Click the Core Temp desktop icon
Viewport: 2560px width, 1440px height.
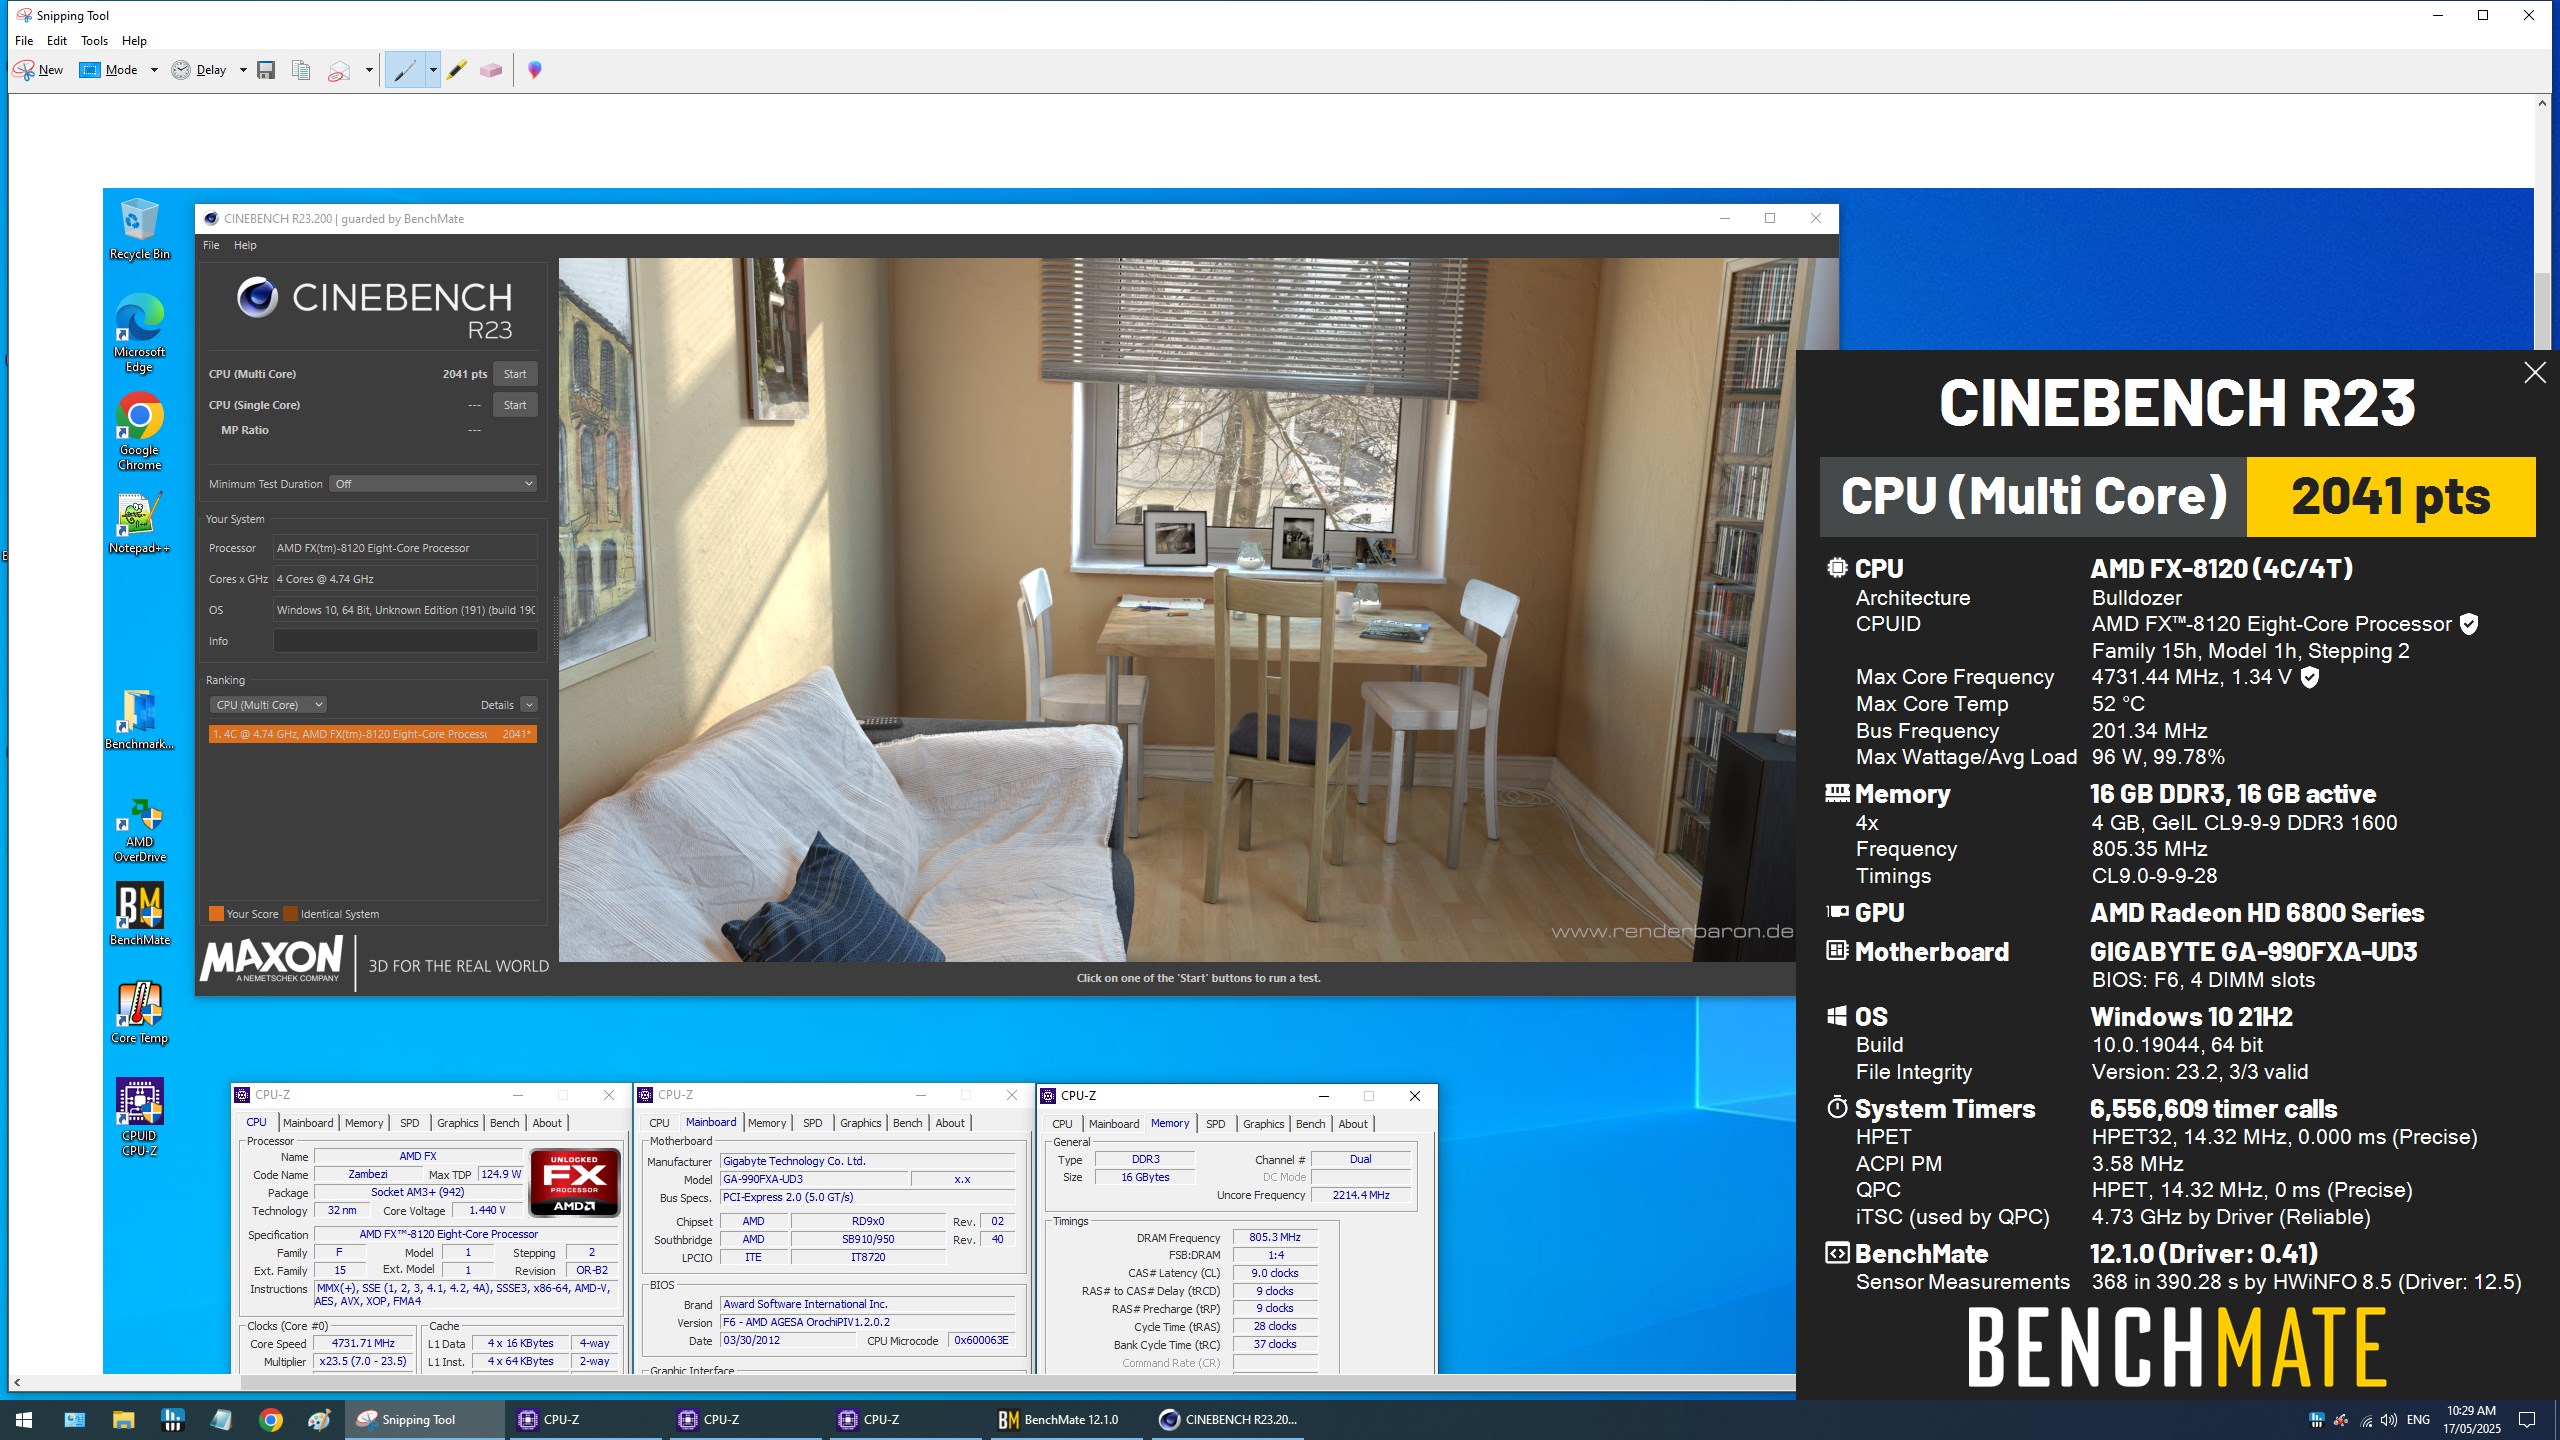click(x=140, y=1013)
